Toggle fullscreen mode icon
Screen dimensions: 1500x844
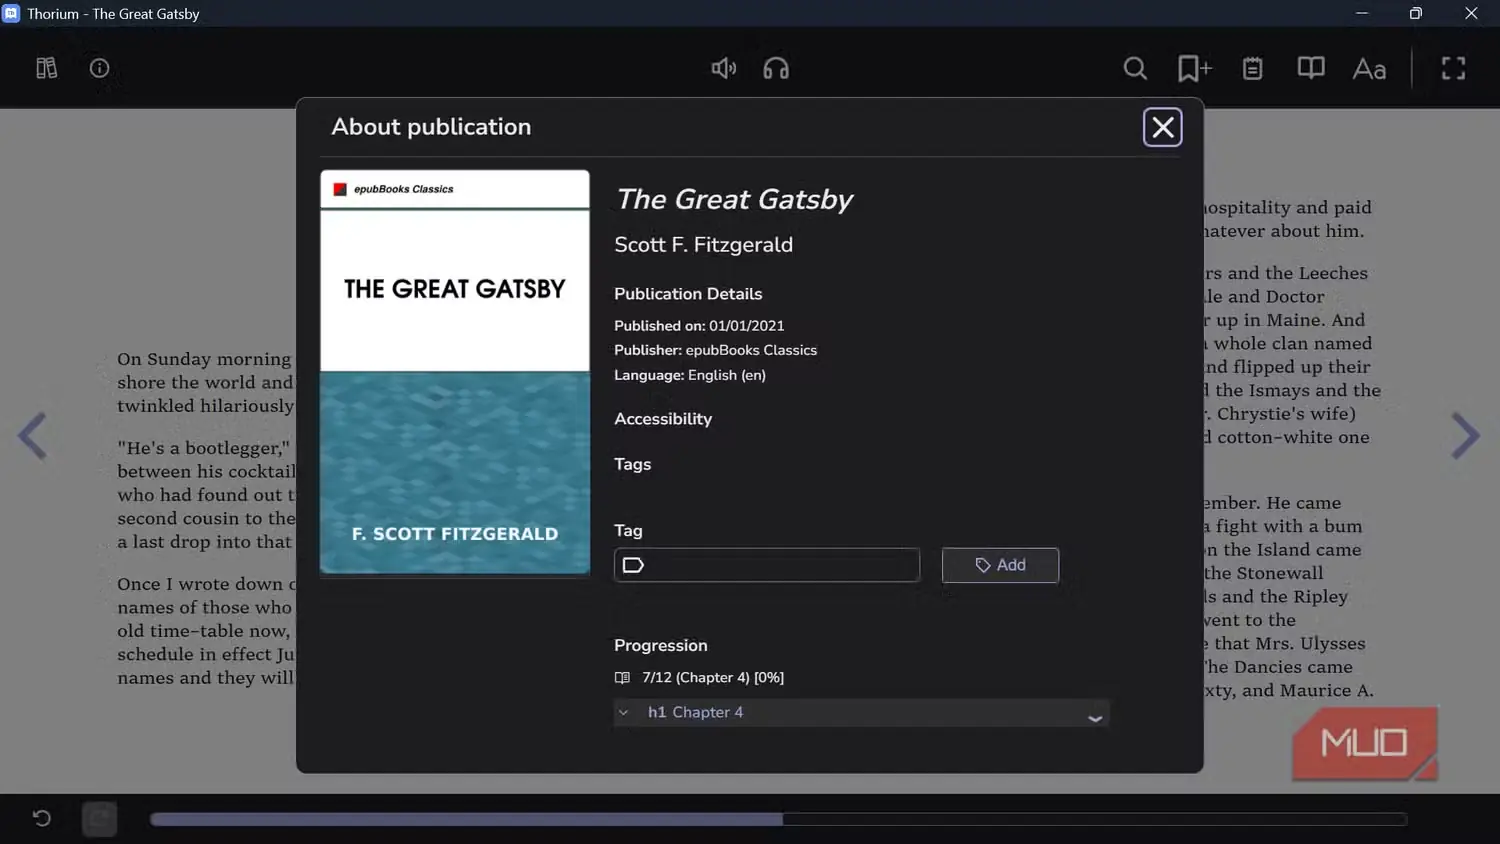click(x=1453, y=68)
